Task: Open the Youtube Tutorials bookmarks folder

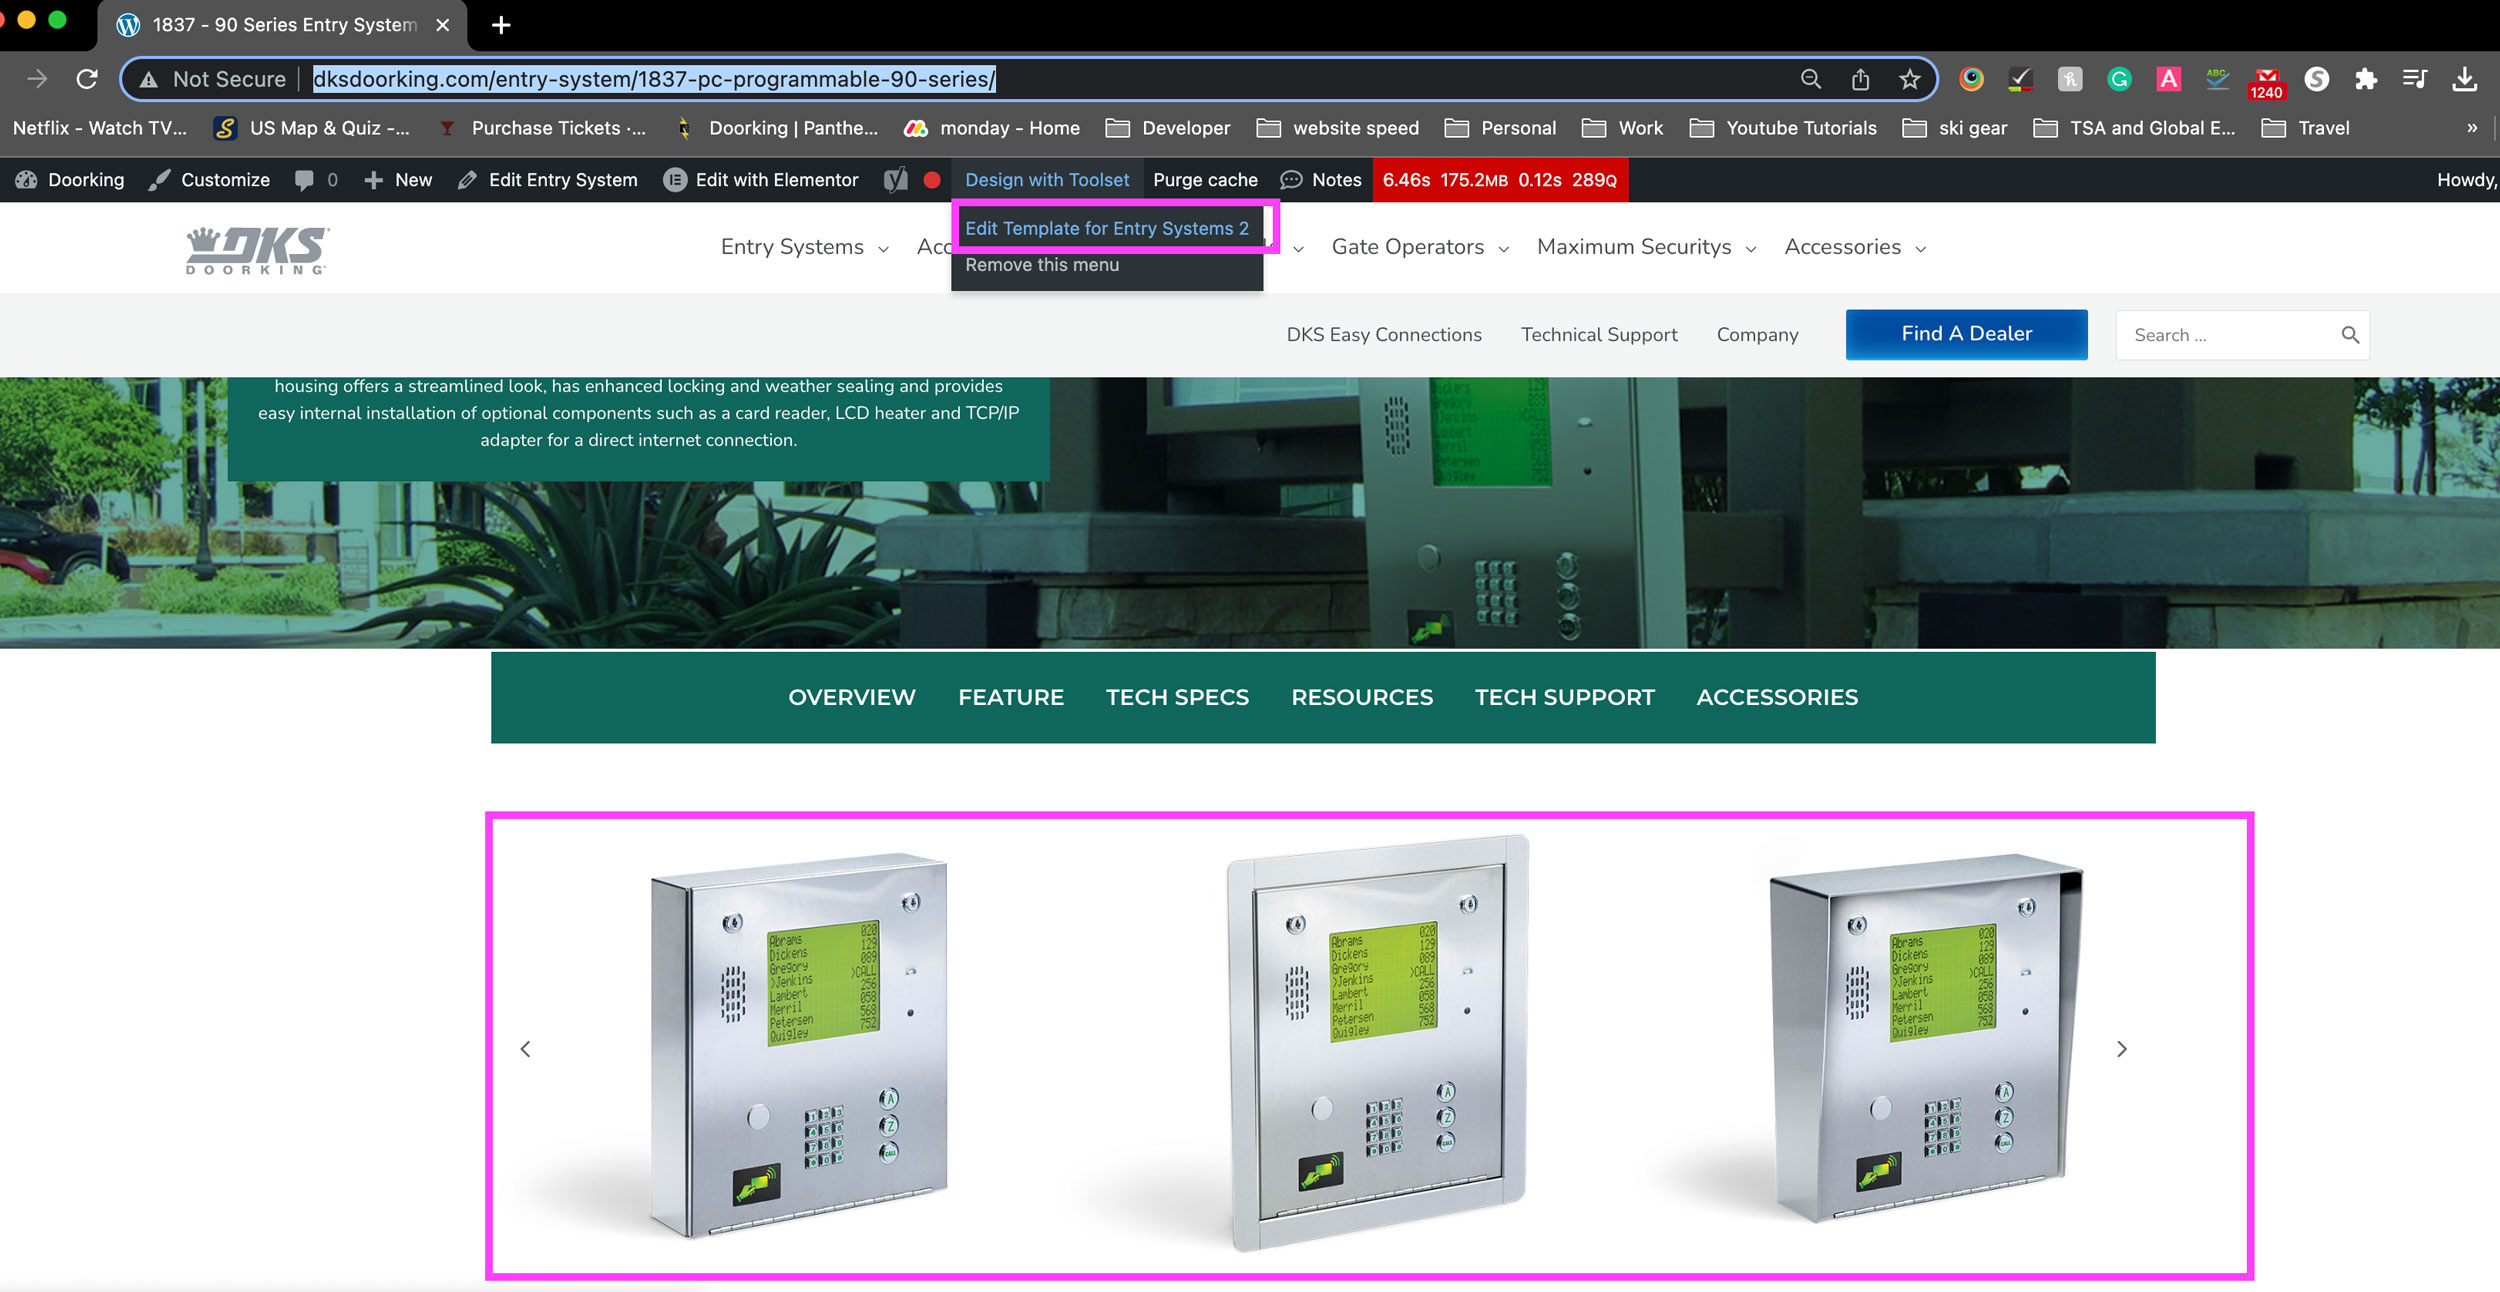Action: click(x=1783, y=128)
